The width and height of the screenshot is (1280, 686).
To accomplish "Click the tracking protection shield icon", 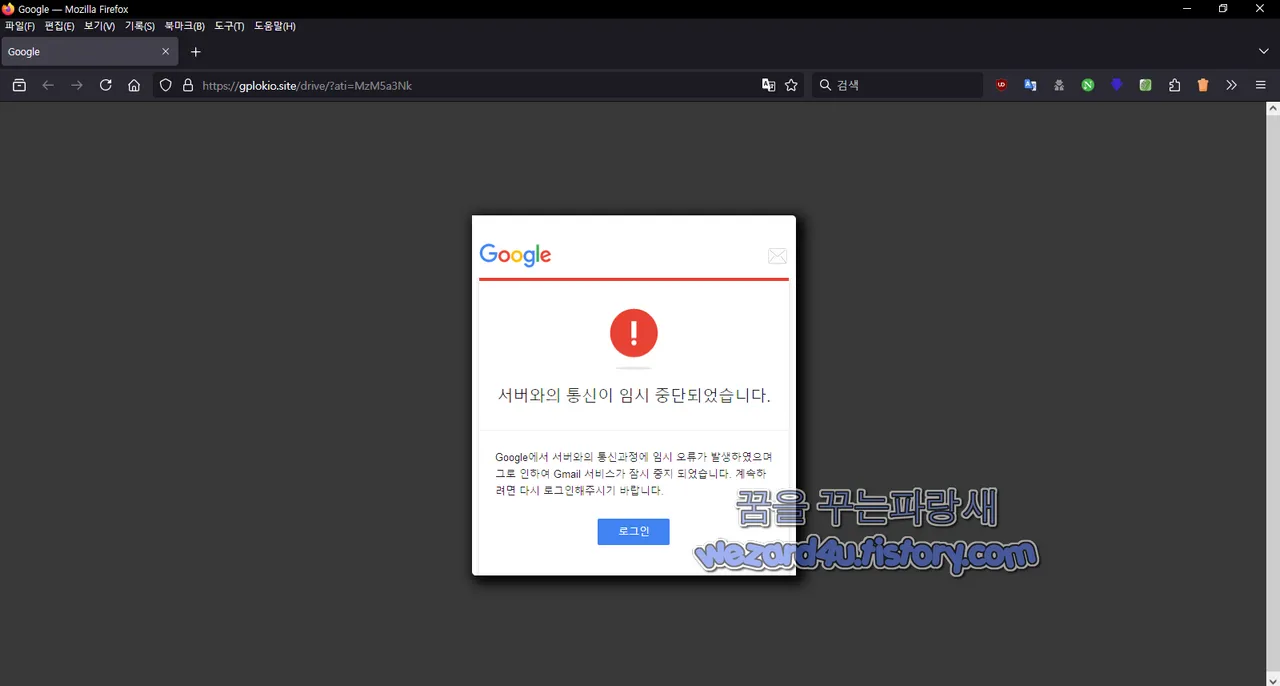I will click(x=166, y=86).
